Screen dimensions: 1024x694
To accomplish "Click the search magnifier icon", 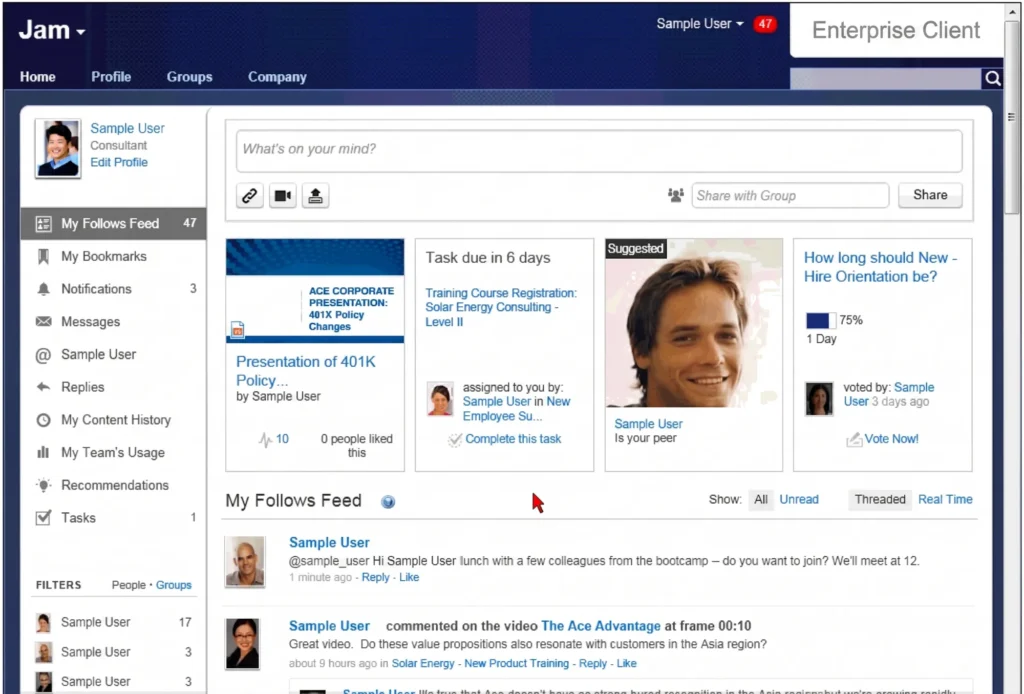I will pos(993,78).
